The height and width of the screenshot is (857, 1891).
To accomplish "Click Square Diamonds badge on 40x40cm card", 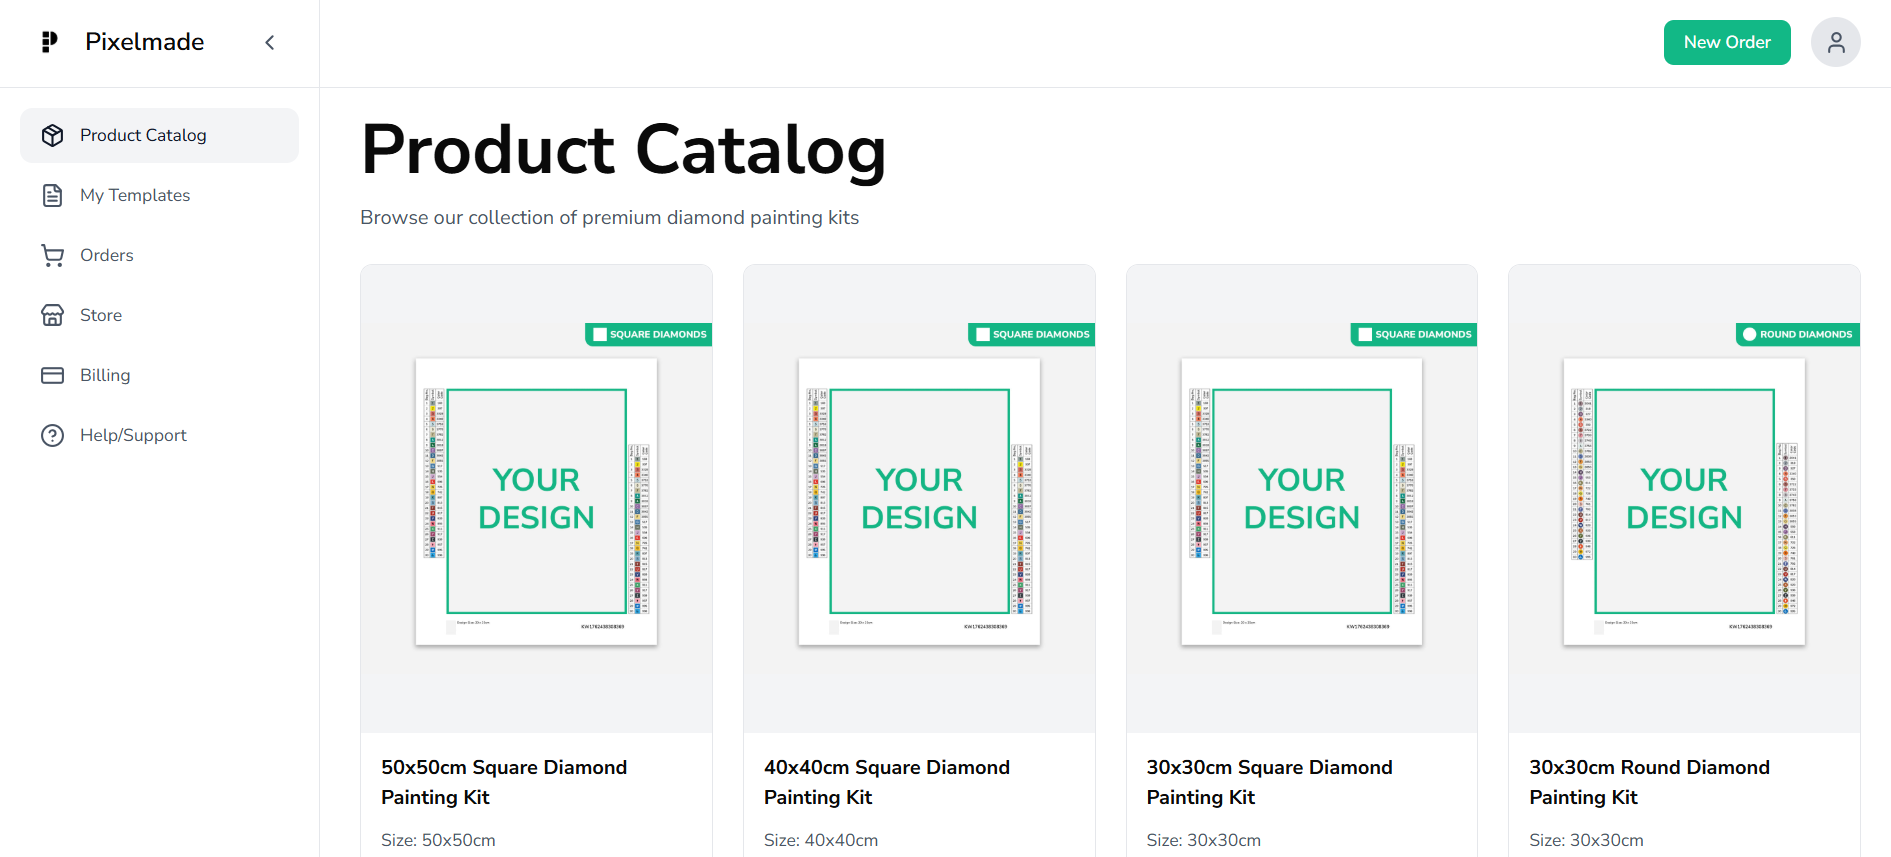I will 1032,334.
